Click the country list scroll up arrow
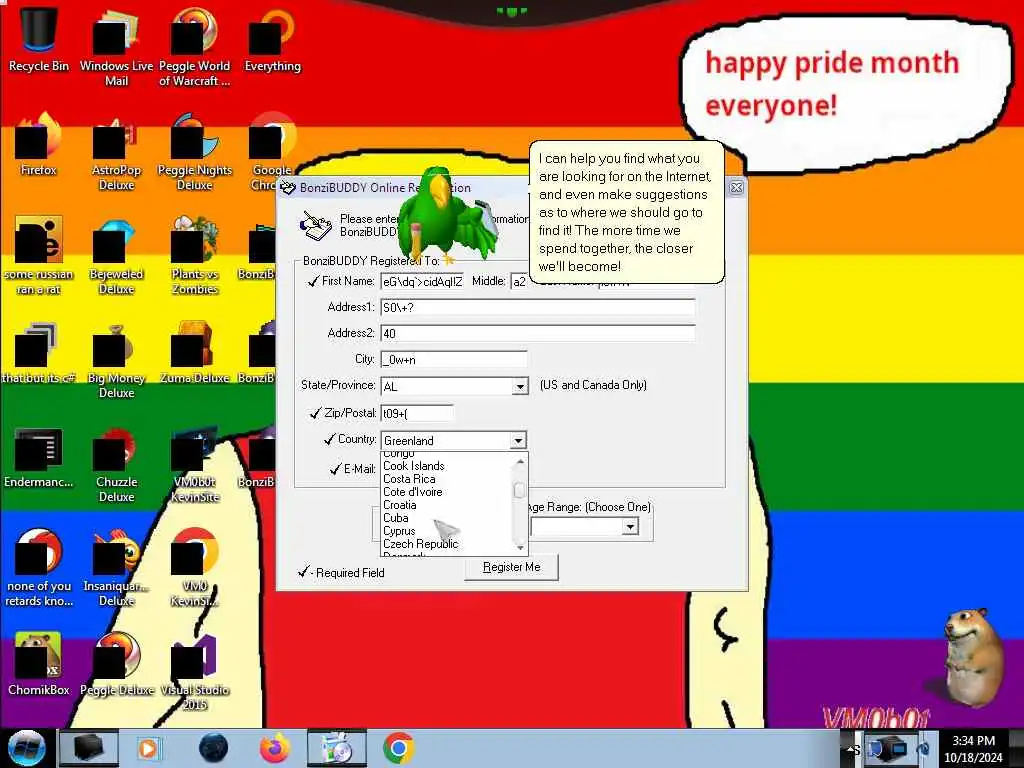This screenshot has height=768, width=1024. 520,460
